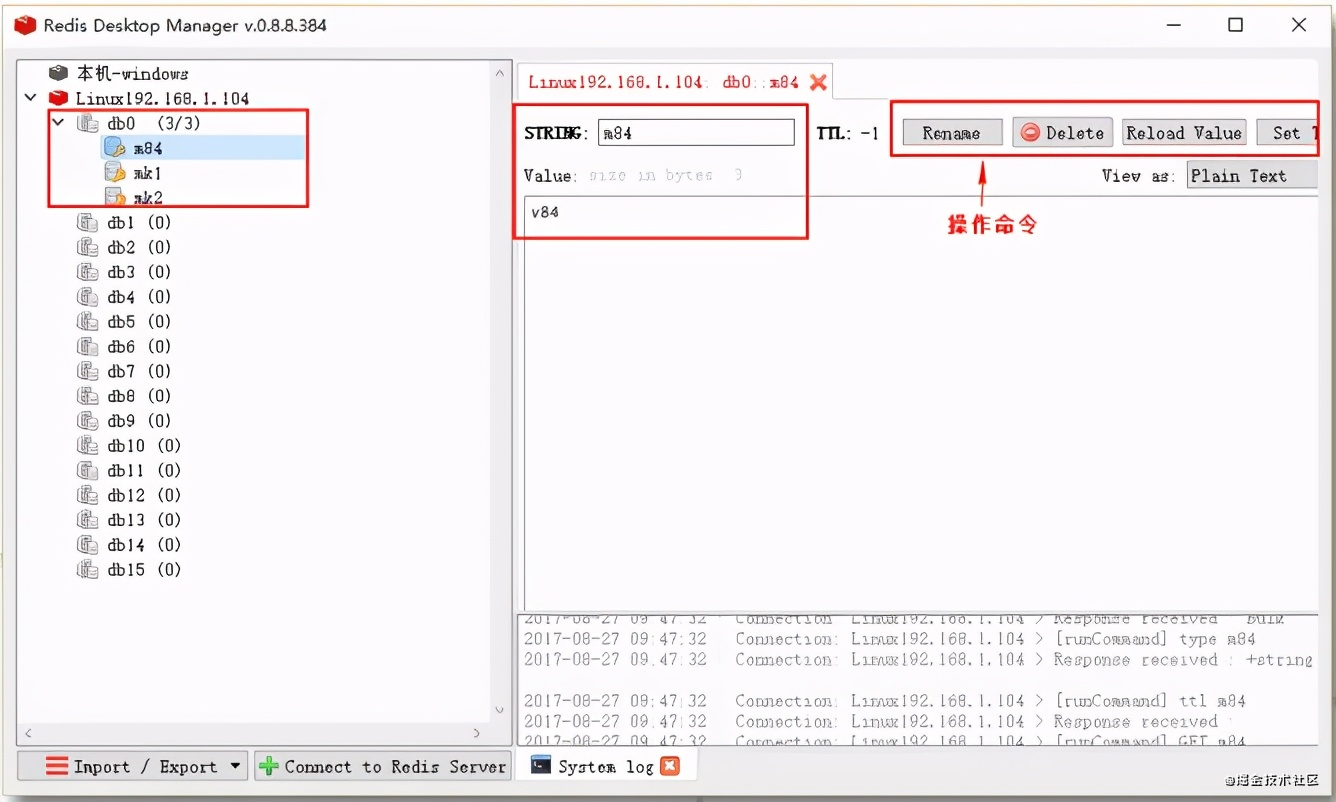The width and height of the screenshot is (1336, 802).
Task: Click the db5 database icon
Action: click(x=88, y=322)
